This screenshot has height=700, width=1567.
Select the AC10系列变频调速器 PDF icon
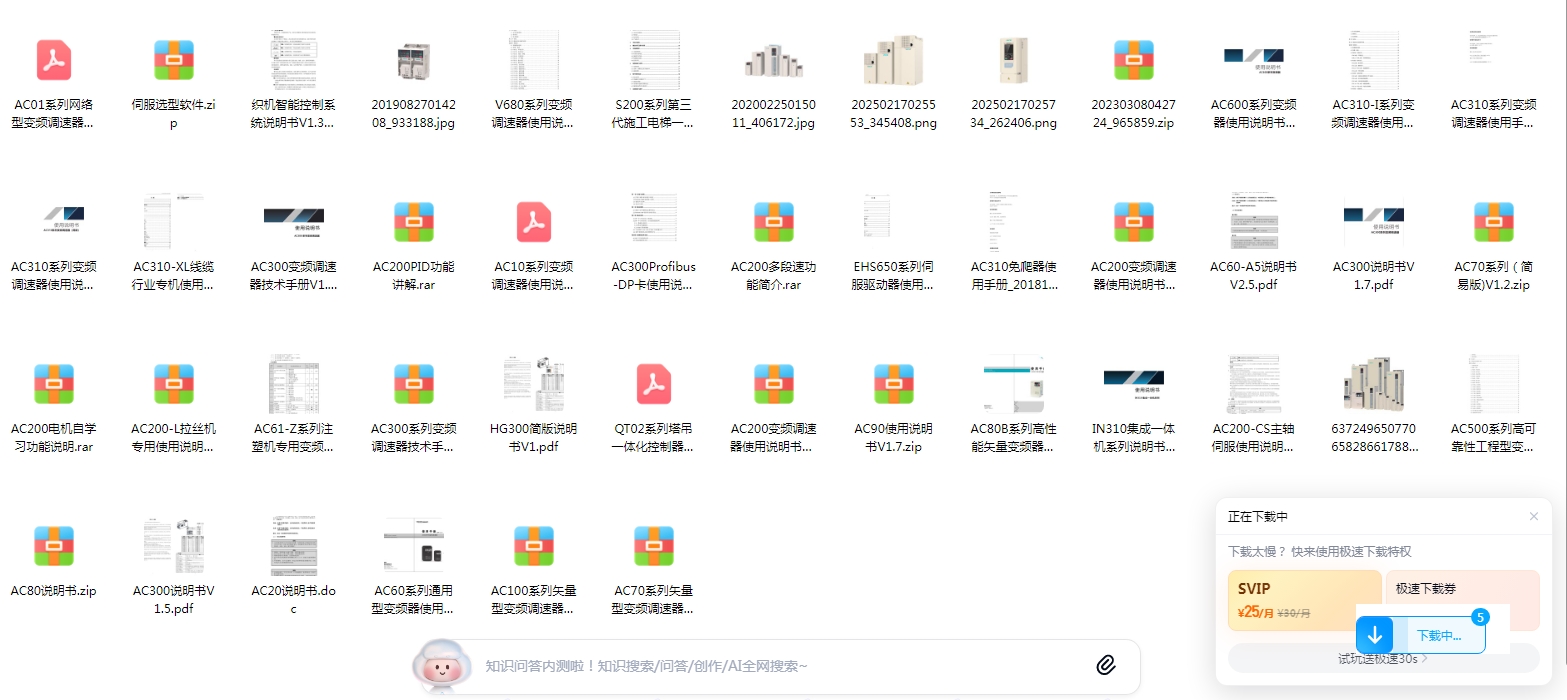tap(534, 222)
